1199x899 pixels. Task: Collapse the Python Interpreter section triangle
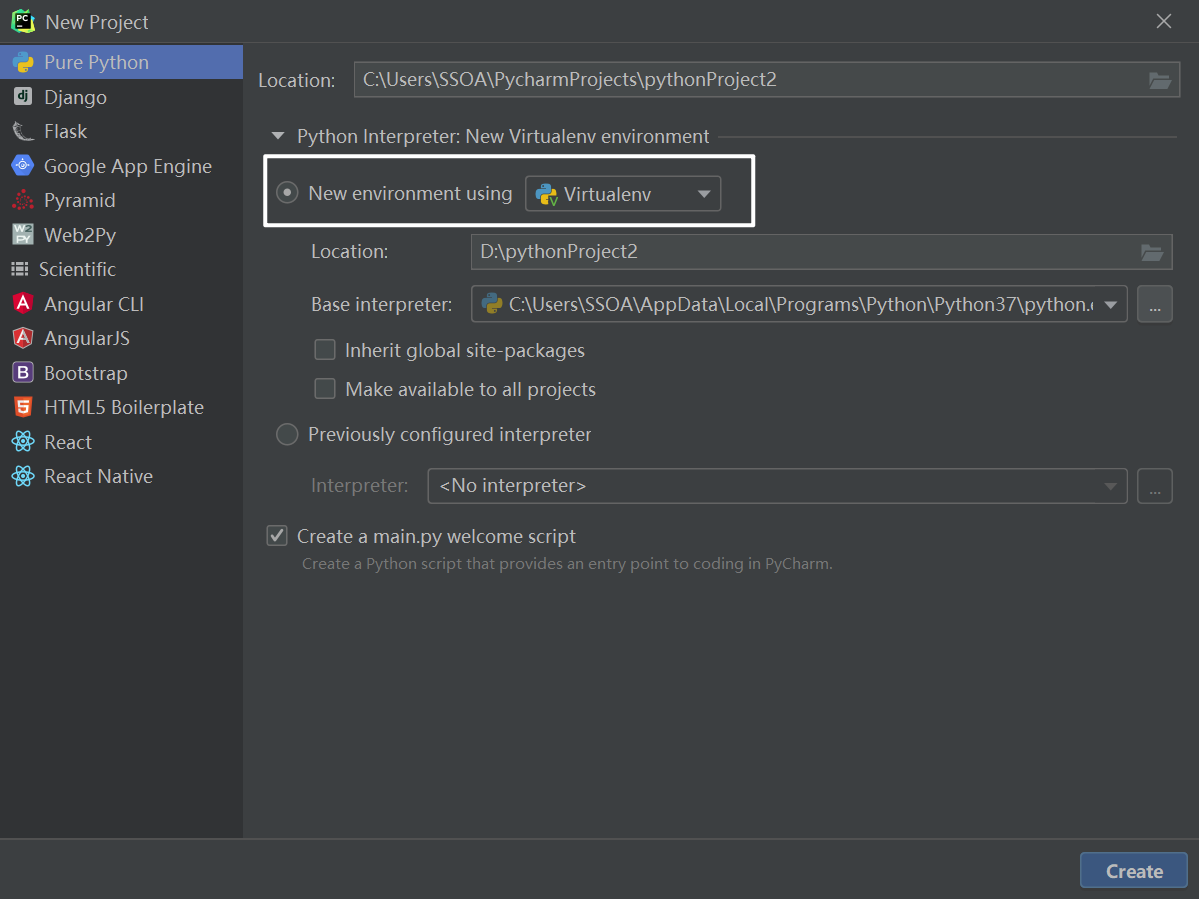[x=278, y=137]
